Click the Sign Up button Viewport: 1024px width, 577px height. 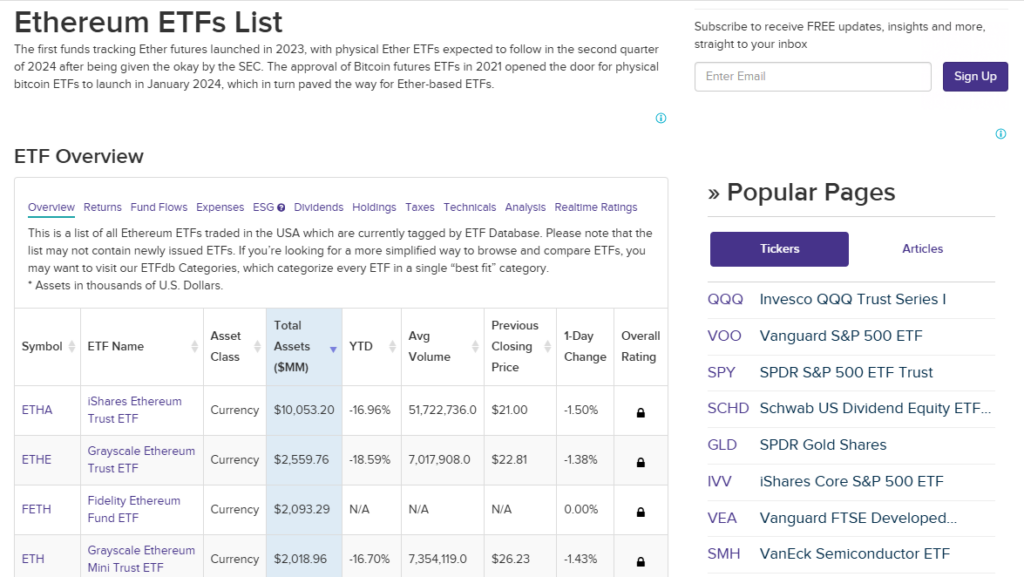tap(975, 76)
